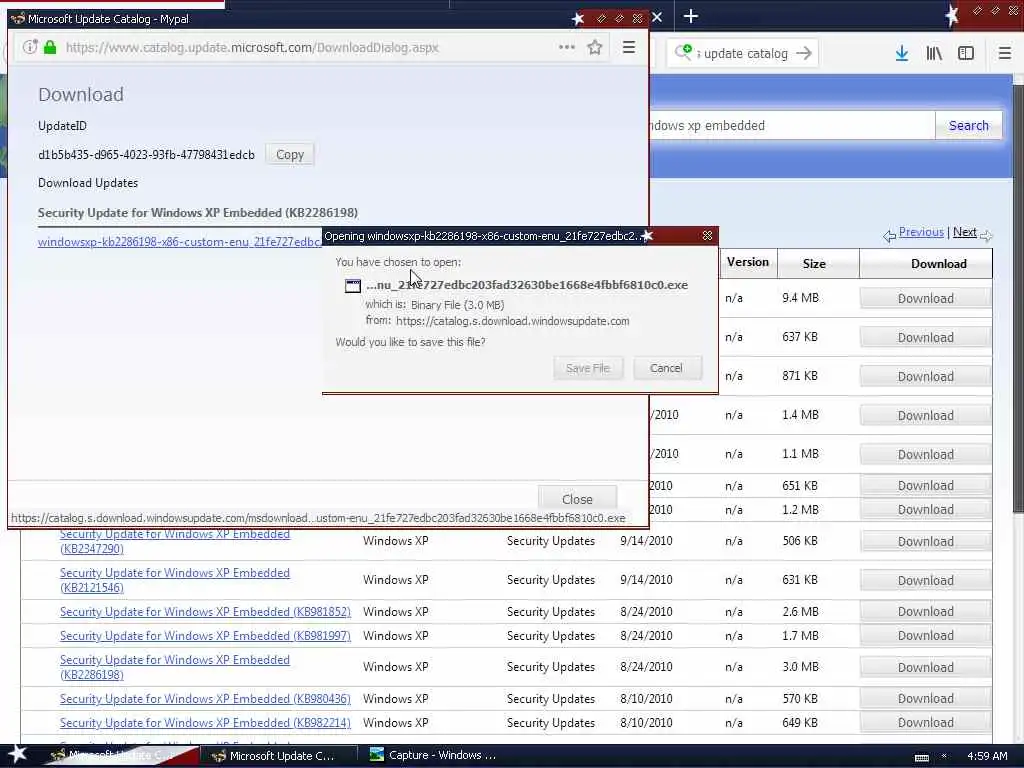Click the 1.2 MB row Download button
The width and height of the screenshot is (1024, 768).
pyautogui.click(x=925, y=509)
